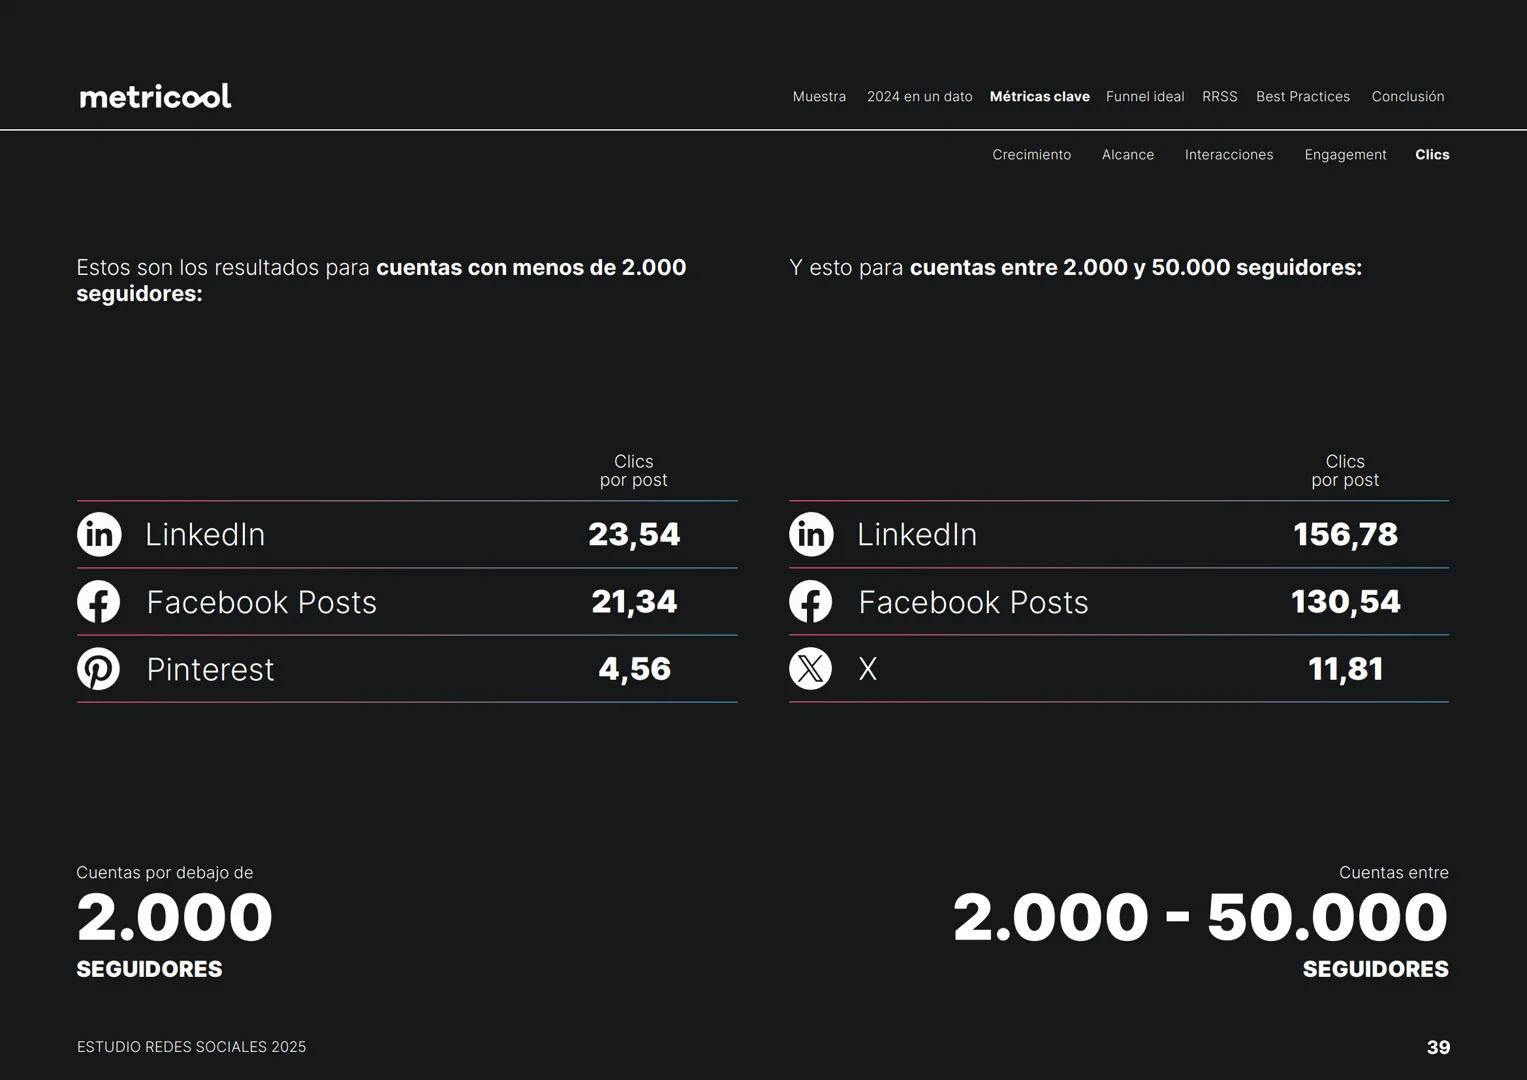Jump to the RRSS section
This screenshot has height=1080, width=1527.
(1219, 97)
